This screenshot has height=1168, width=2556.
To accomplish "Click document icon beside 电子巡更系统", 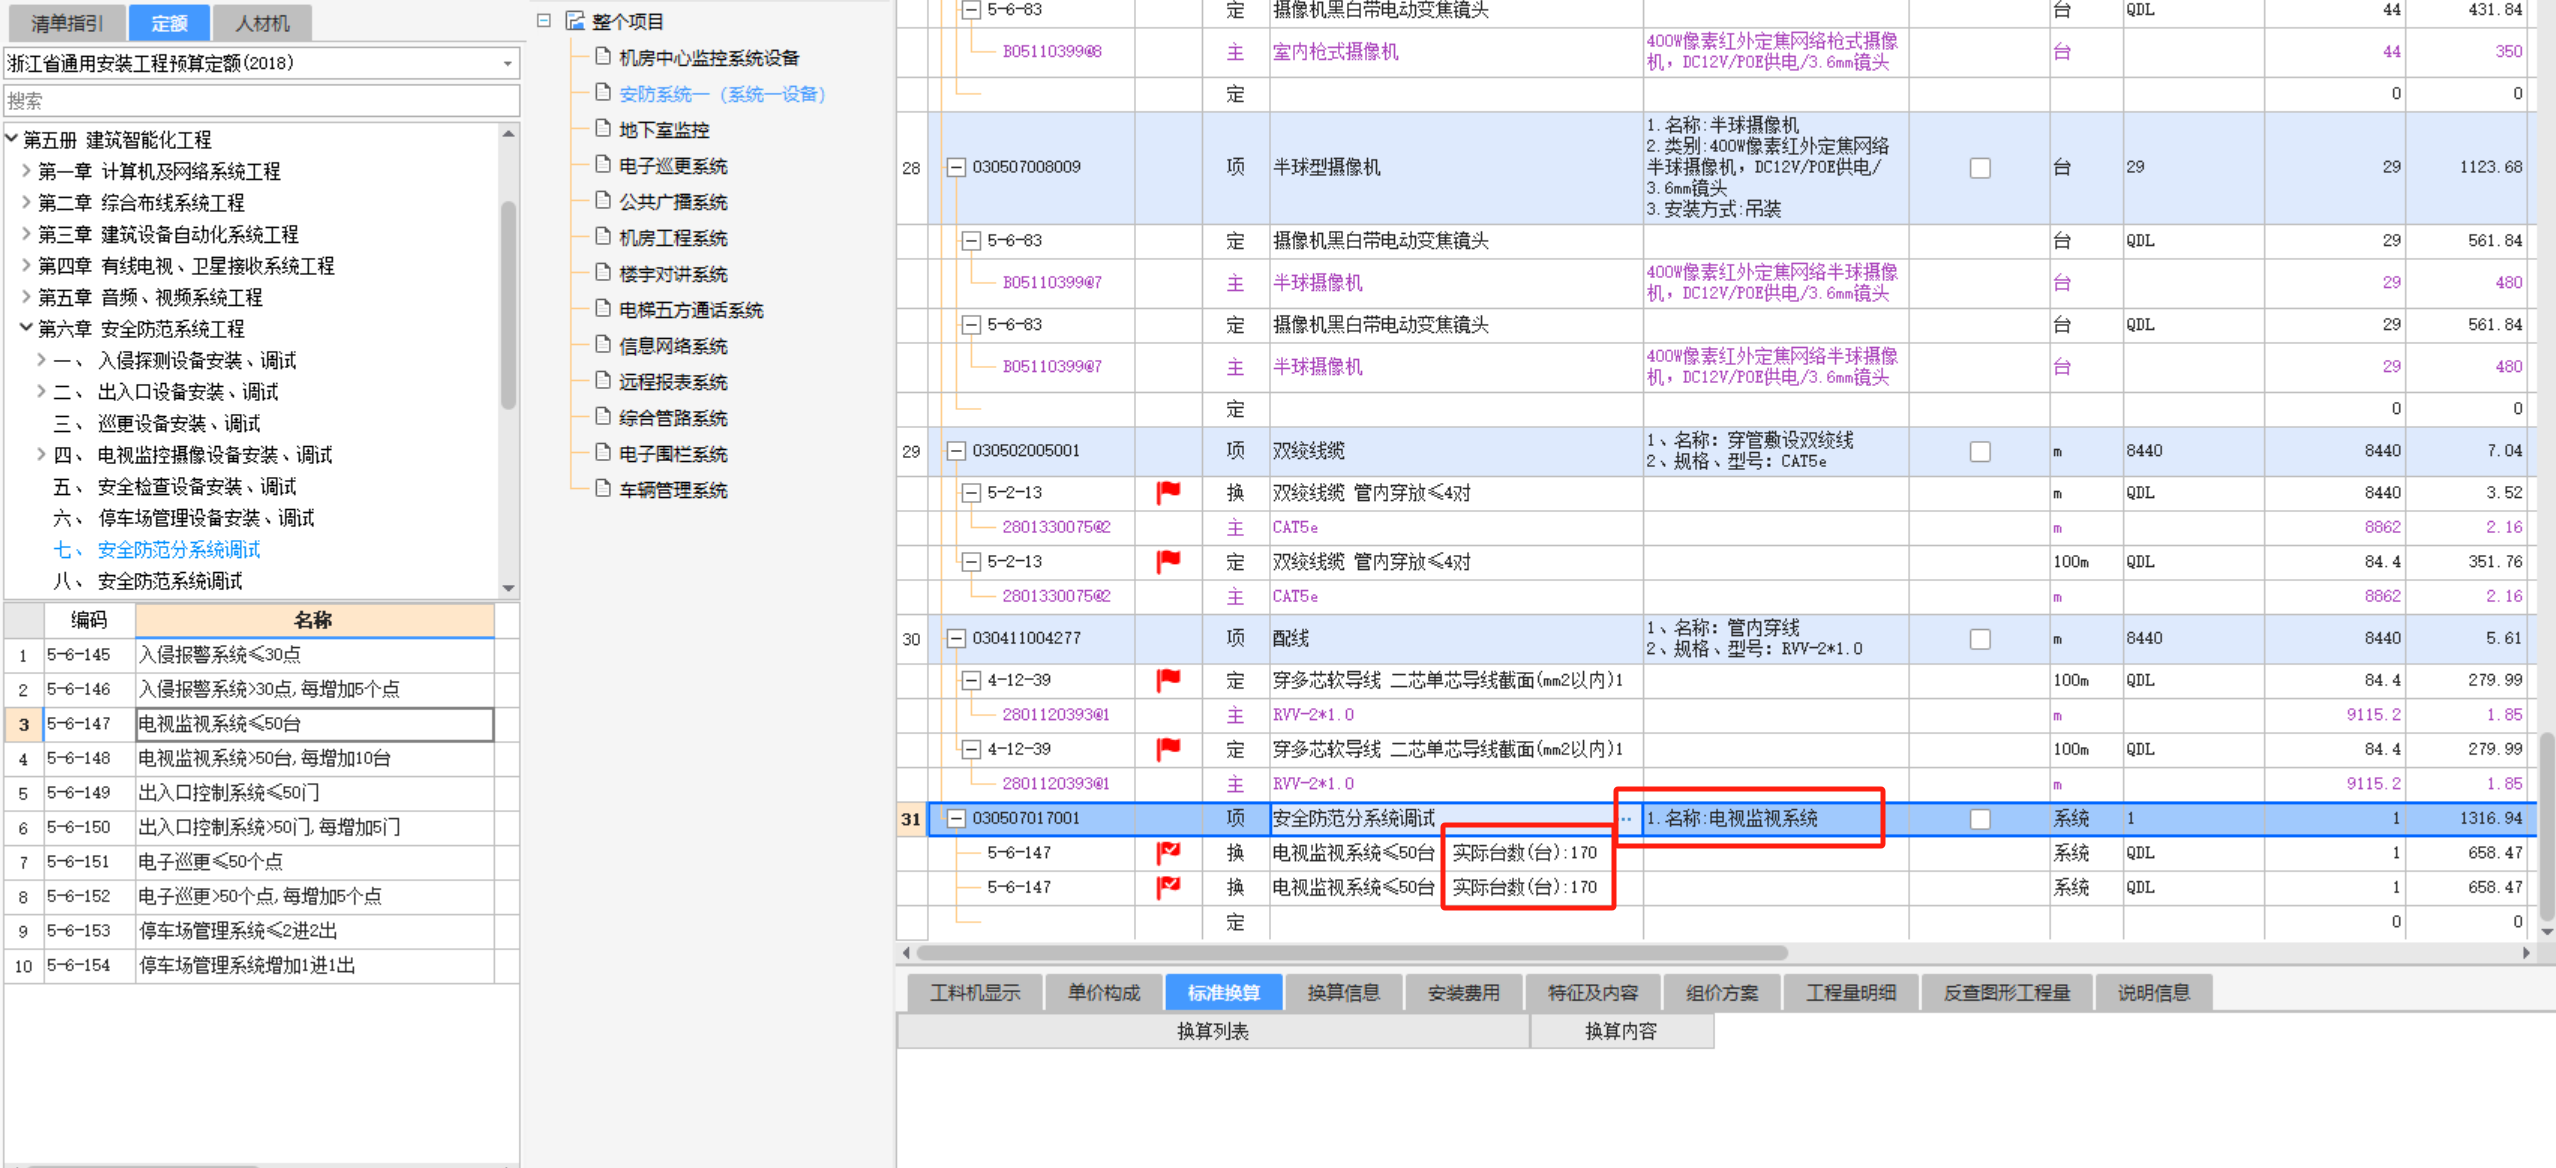I will pos(603,165).
